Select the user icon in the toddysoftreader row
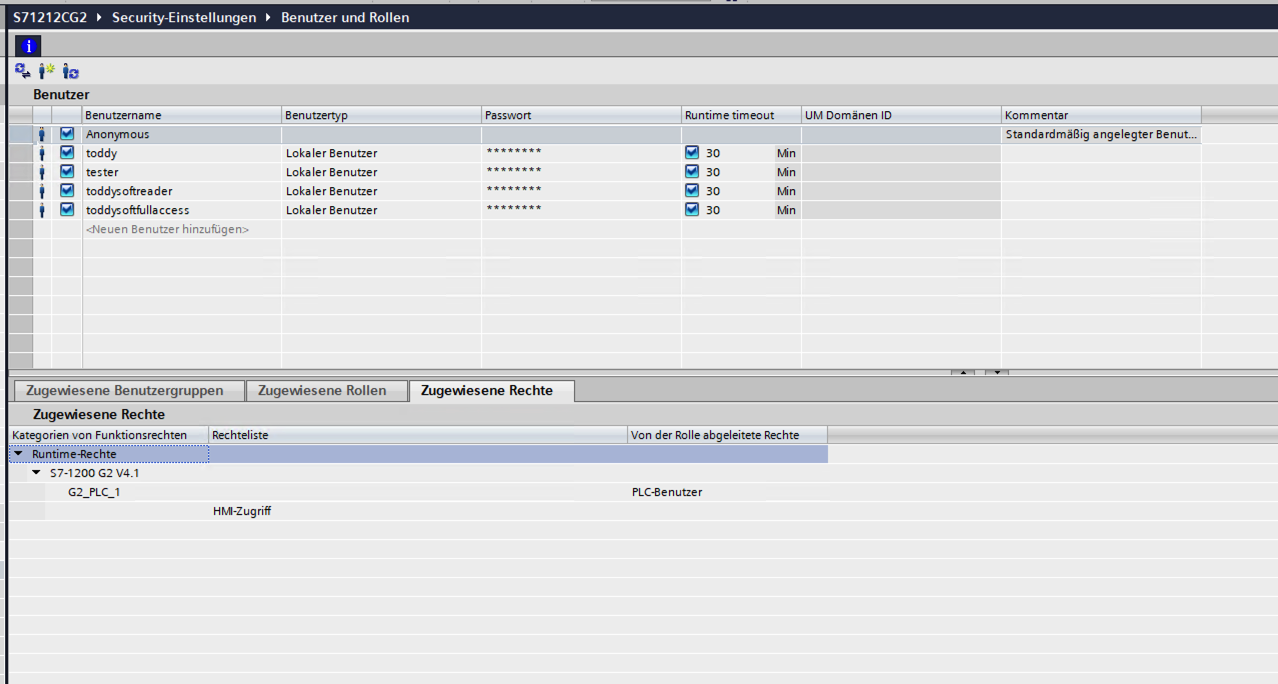This screenshot has height=684, width=1278. (x=42, y=191)
